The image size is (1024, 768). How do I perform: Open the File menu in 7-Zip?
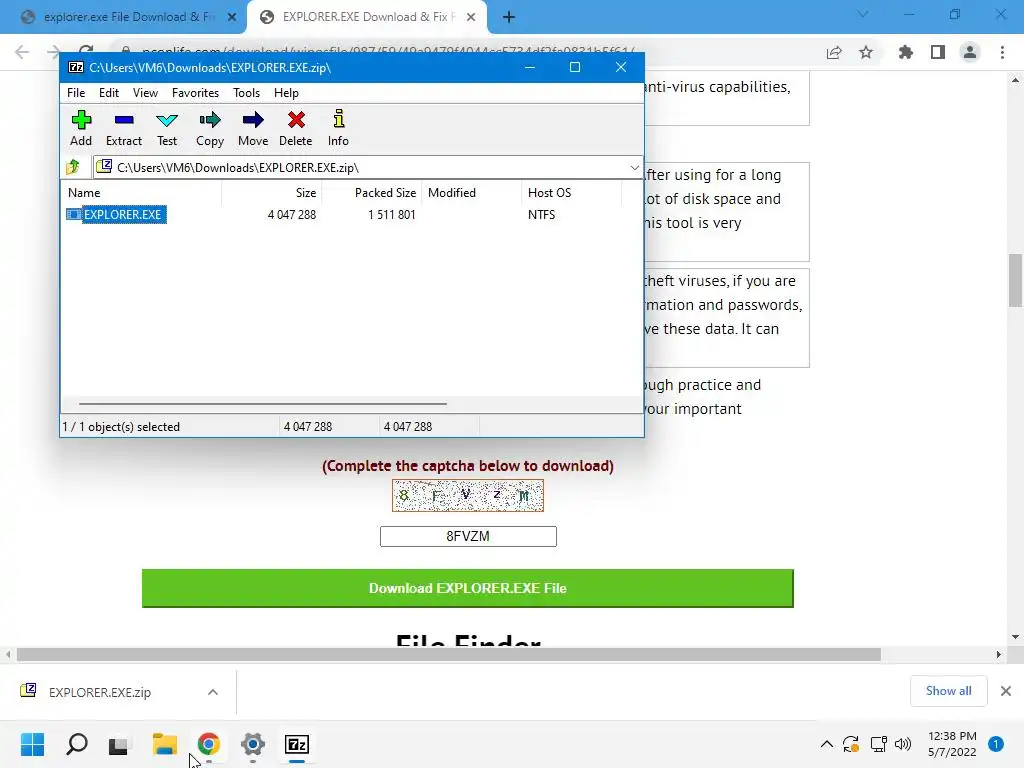point(76,93)
